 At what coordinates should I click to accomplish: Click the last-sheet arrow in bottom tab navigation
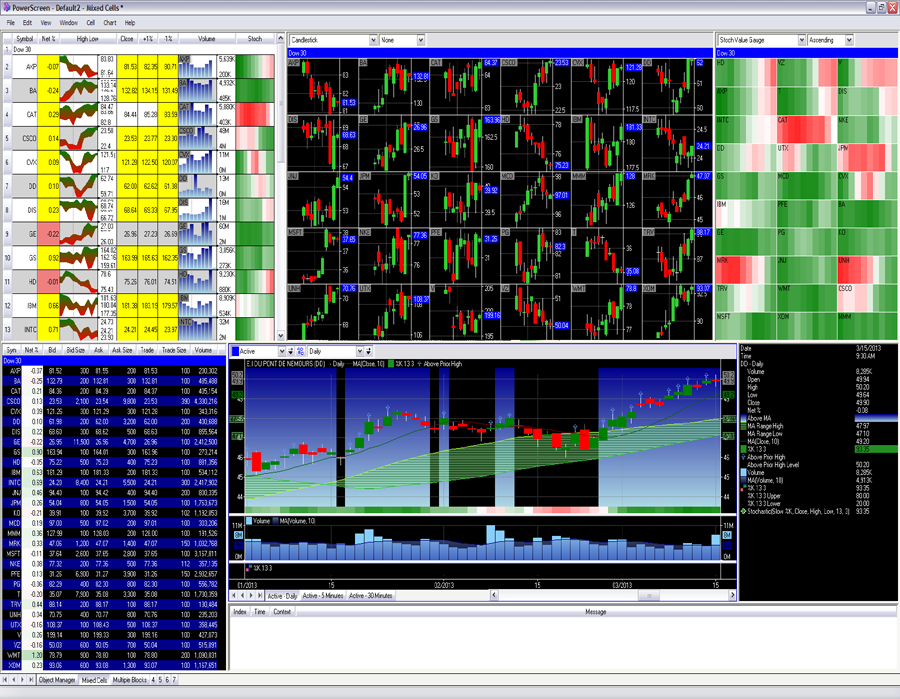tap(32, 680)
